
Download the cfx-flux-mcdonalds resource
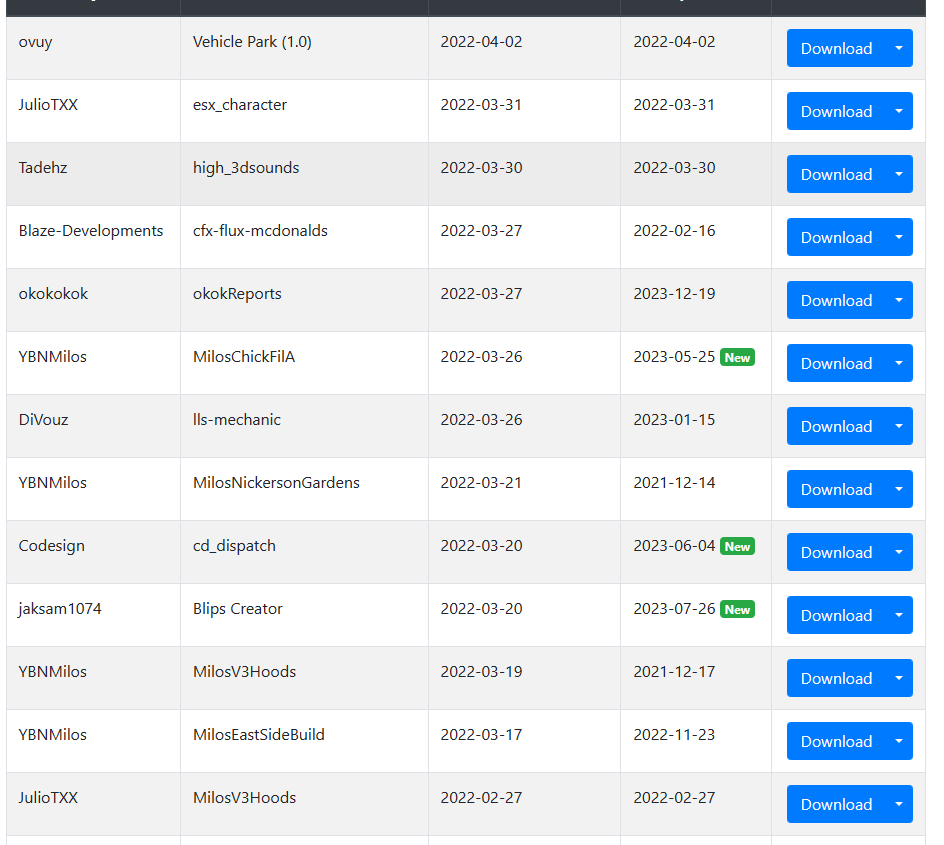click(x=836, y=237)
